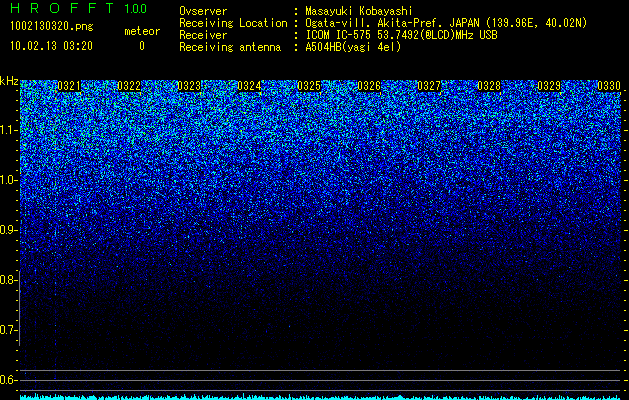Click the 0.7 frequency axis label
Viewport: 629px width, 400px height.
coord(8,330)
